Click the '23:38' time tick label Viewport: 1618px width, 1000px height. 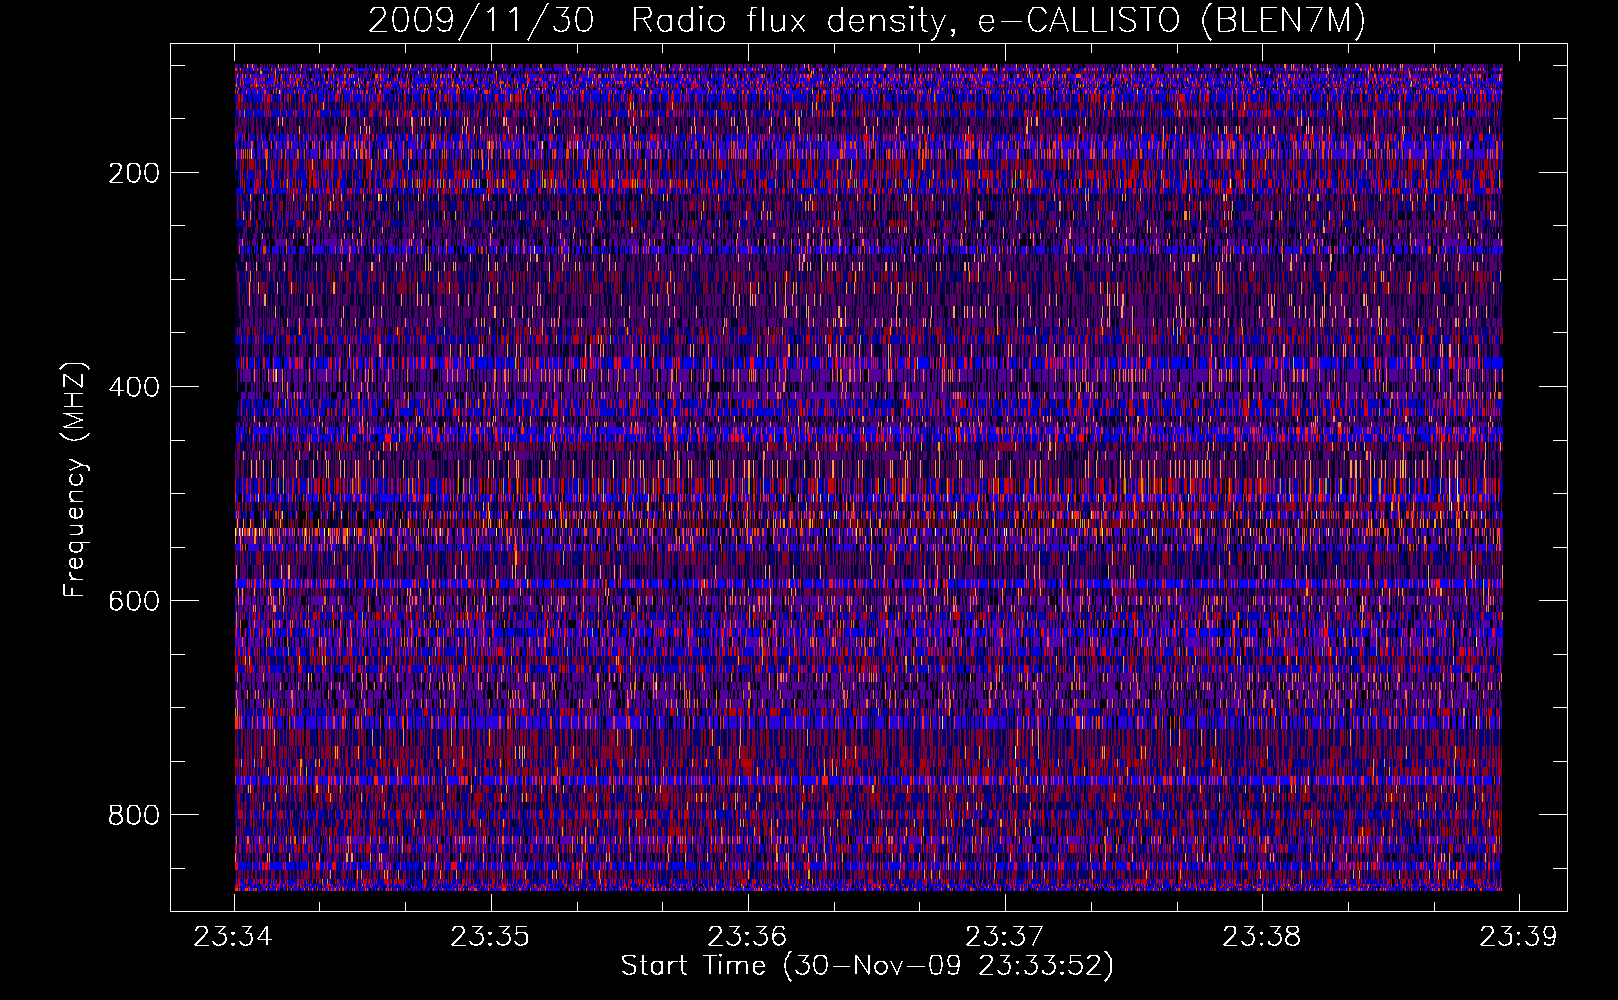click(x=1262, y=937)
